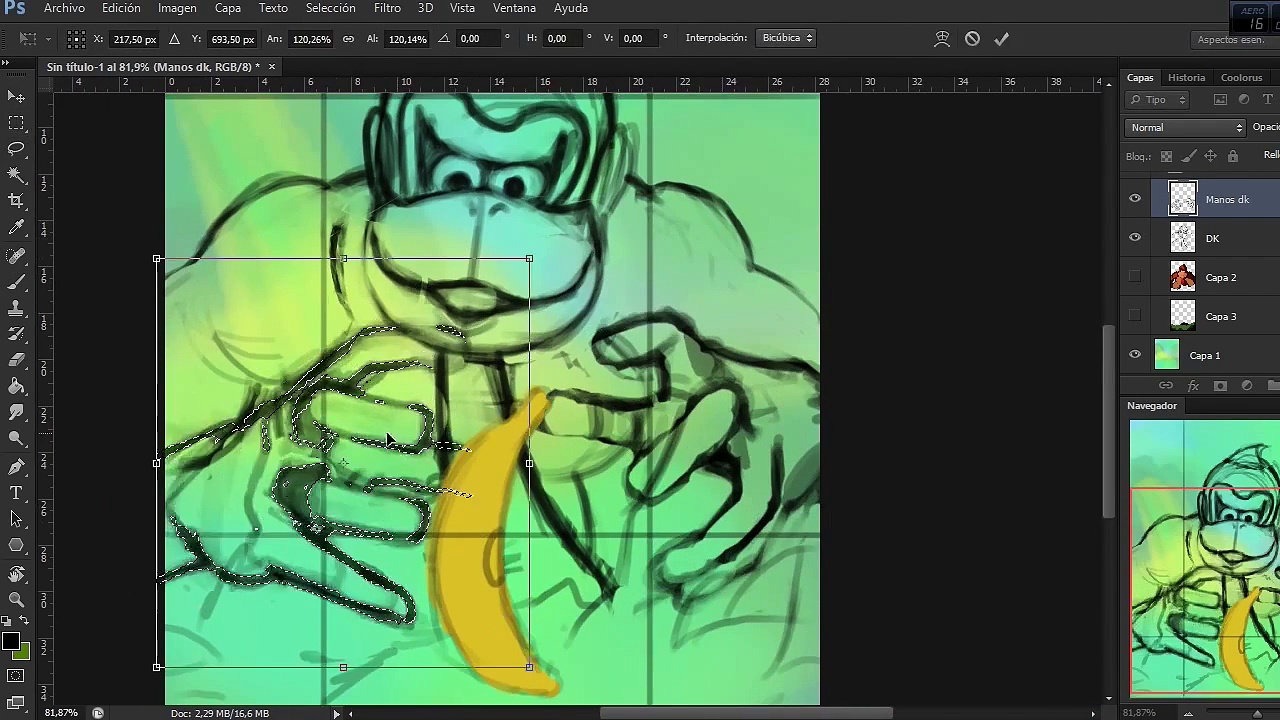
Task: Click the rotation angle input field
Action: pos(478,39)
